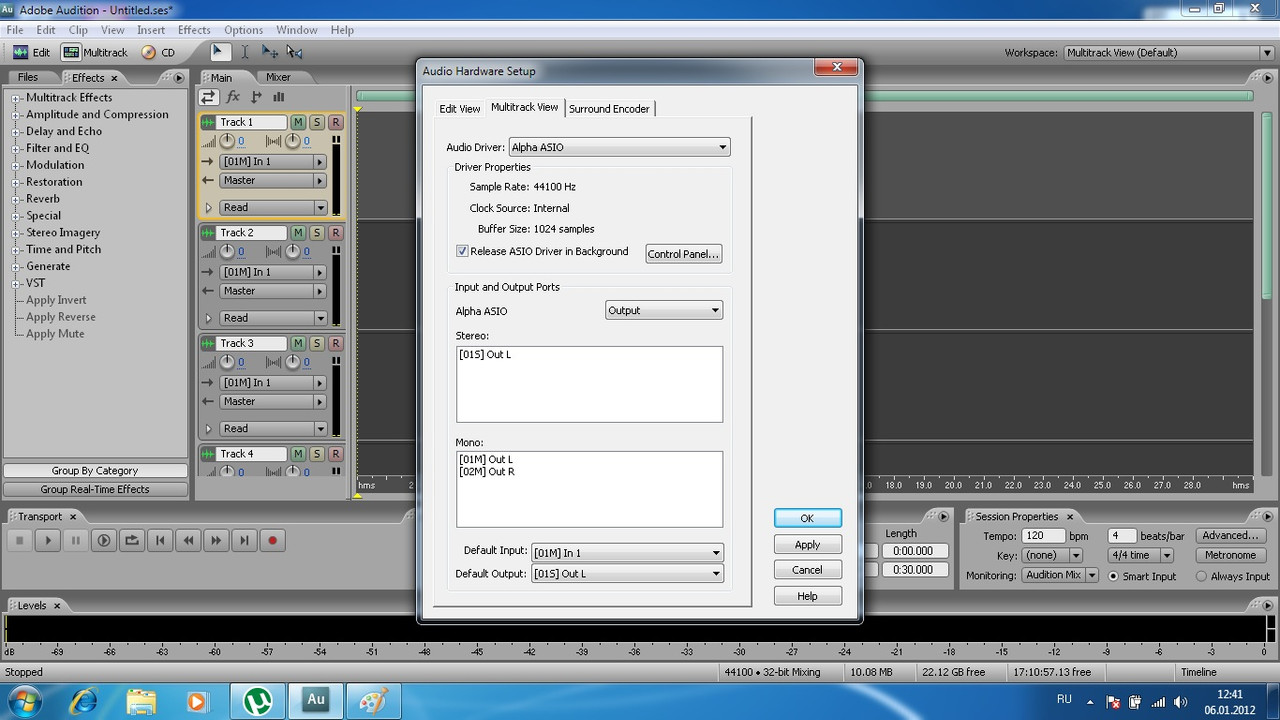Go to end in Transport
The image size is (1280, 720).
(x=243, y=540)
